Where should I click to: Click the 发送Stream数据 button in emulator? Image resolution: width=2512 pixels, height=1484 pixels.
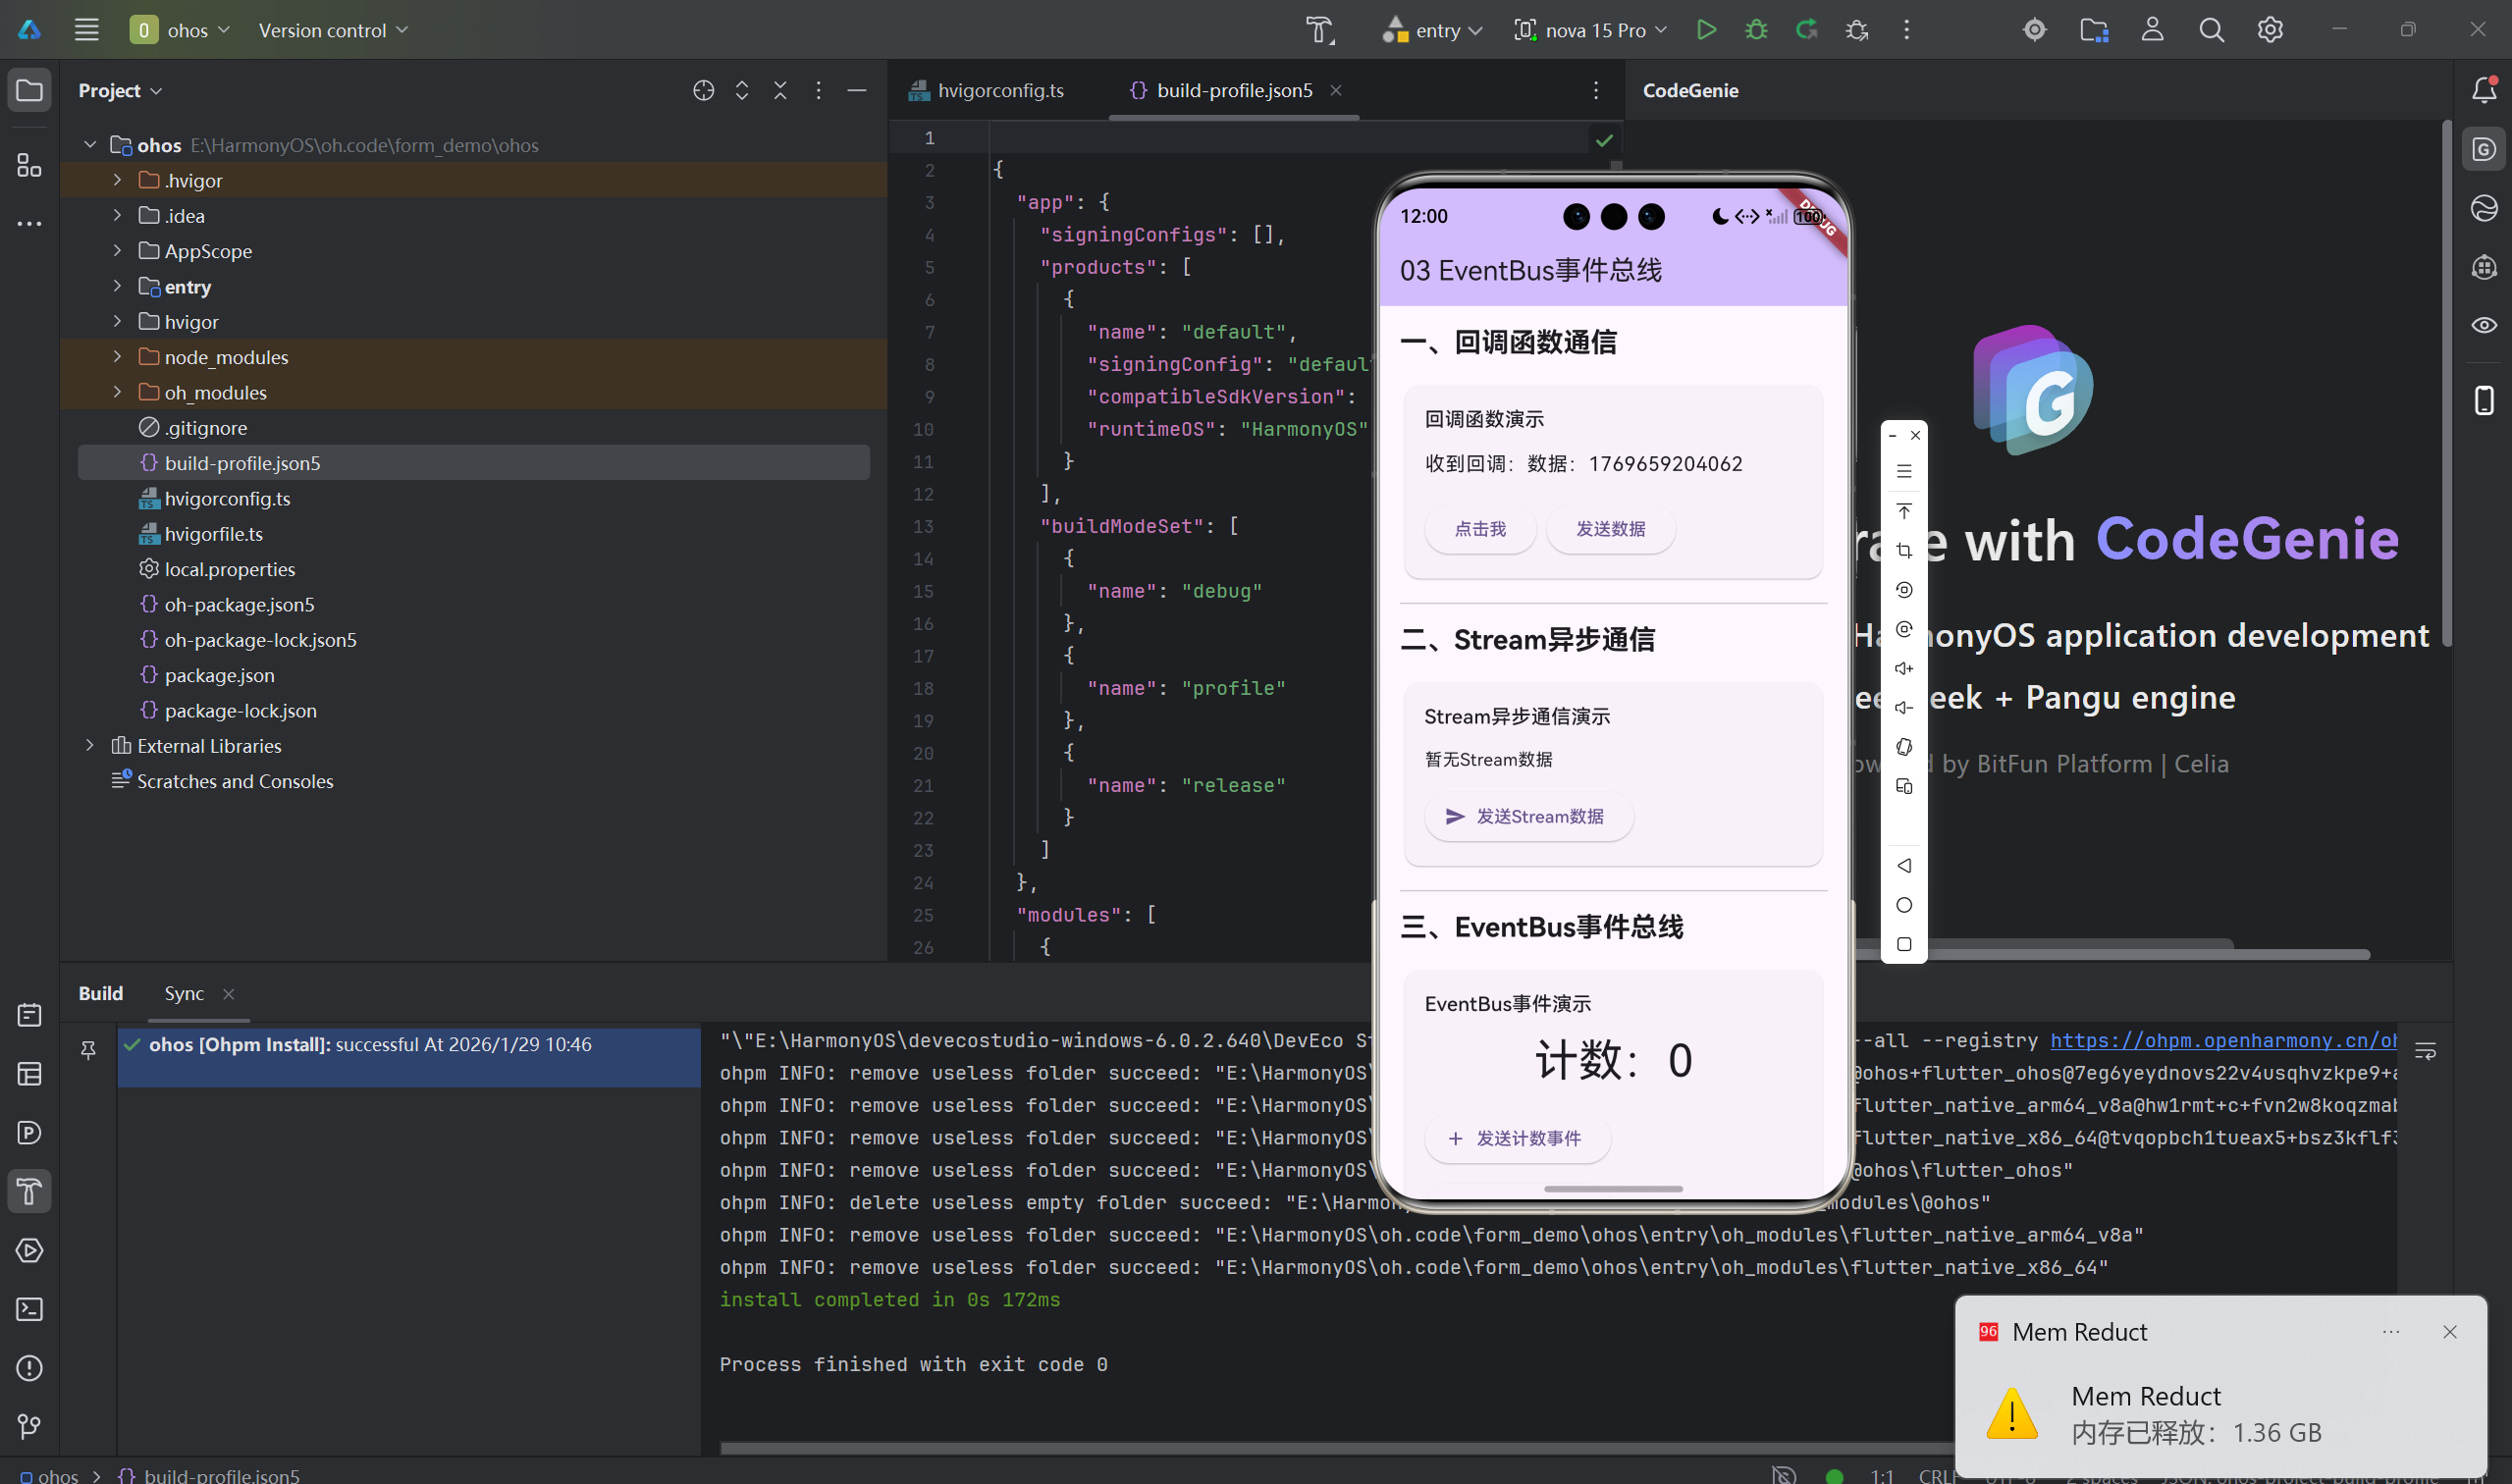pyautogui.click(x=1528, y=816)
